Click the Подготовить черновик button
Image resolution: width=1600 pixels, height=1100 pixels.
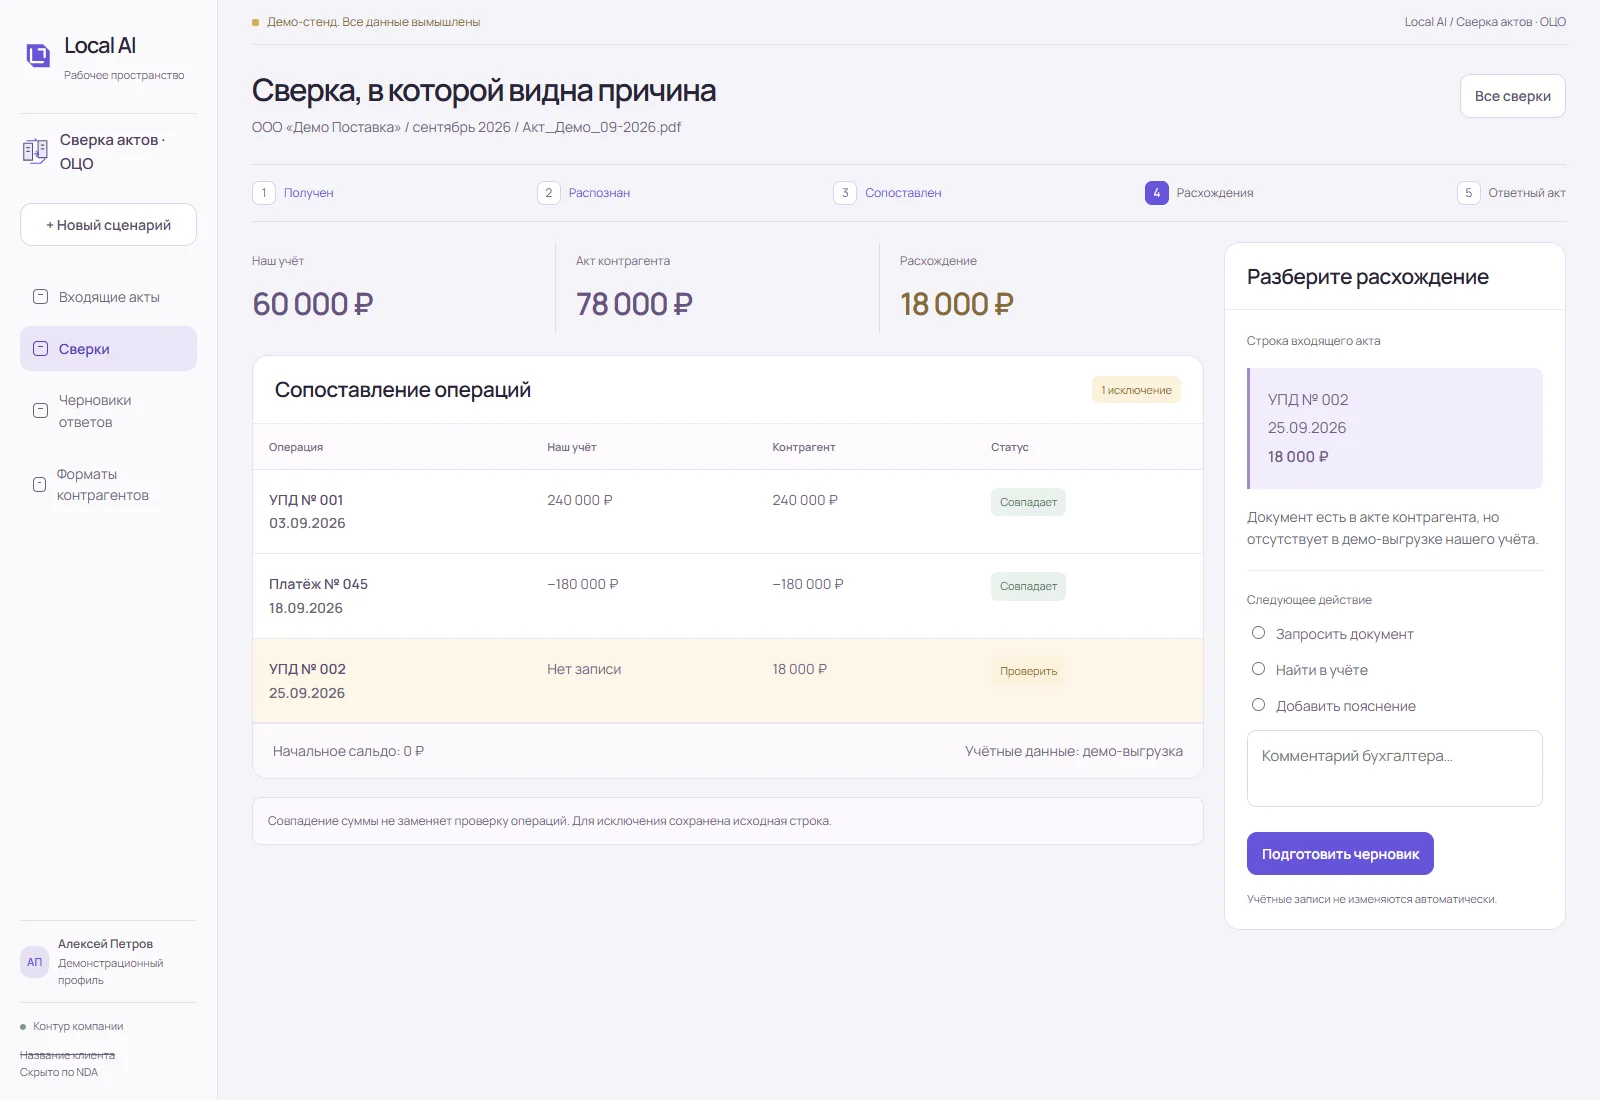pos(1340,854)
